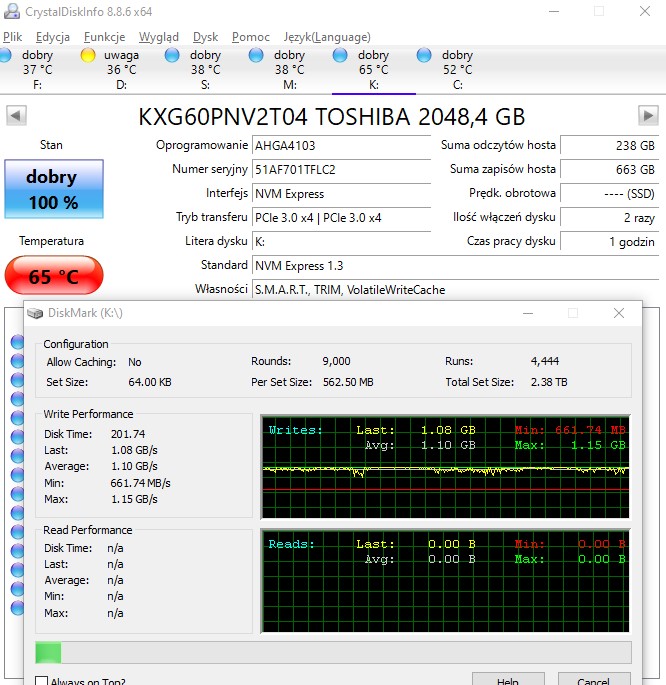Viewport: 666px width, 685px height.
Task: Go to previous disk with left arrow
Action: pyautogui.click(x=16, y=116)
